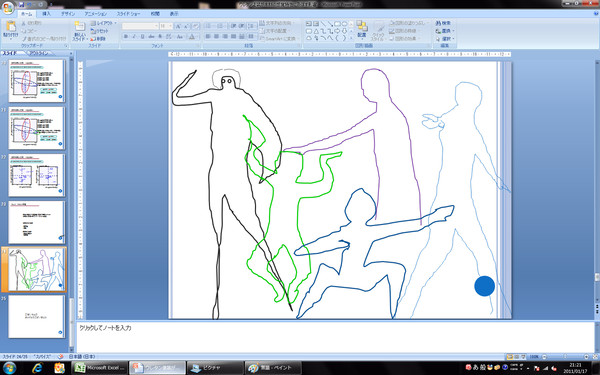
Task: Open the font size combo box
Action: (x=166, y=26)
